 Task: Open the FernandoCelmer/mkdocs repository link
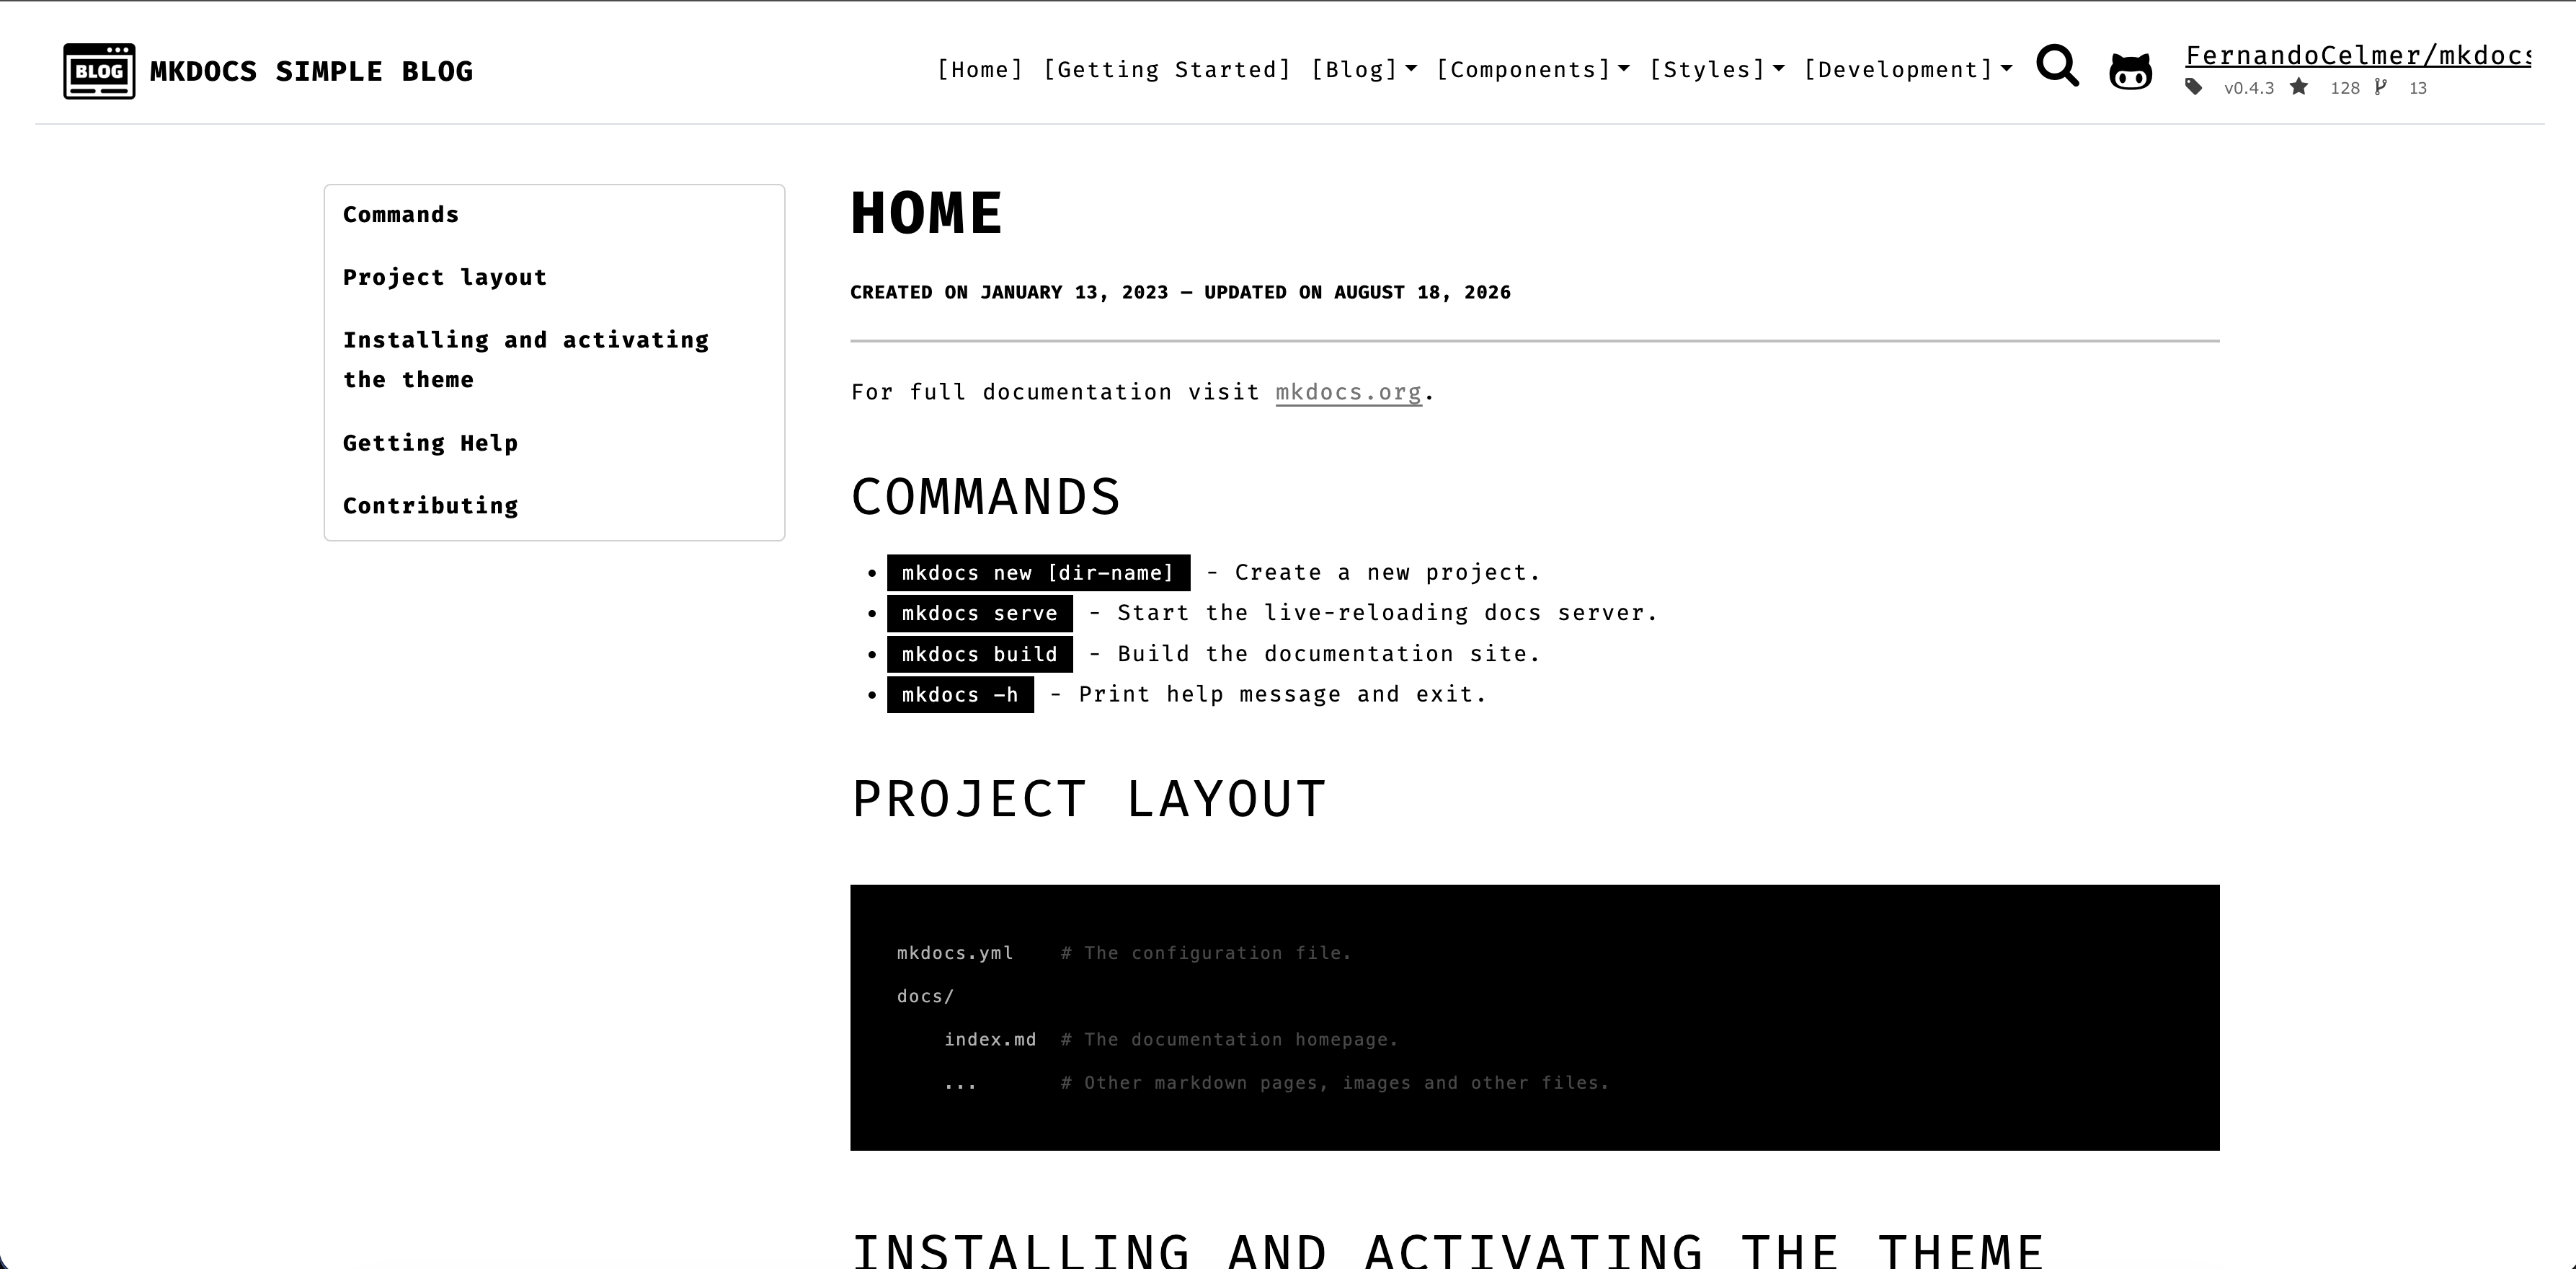pos(2357,55)
